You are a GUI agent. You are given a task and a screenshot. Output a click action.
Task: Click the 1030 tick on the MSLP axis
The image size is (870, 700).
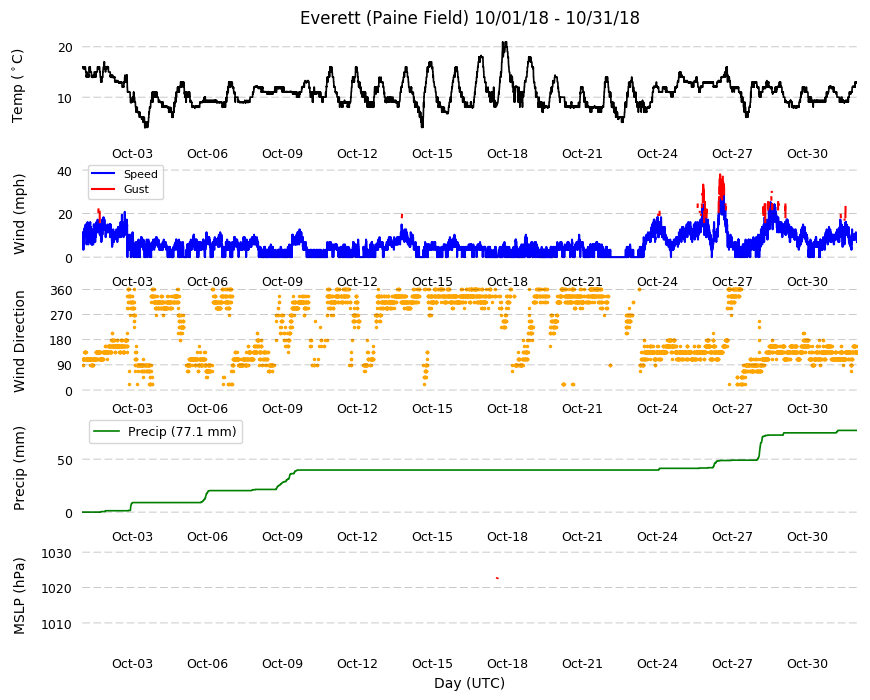click(57, 553)
